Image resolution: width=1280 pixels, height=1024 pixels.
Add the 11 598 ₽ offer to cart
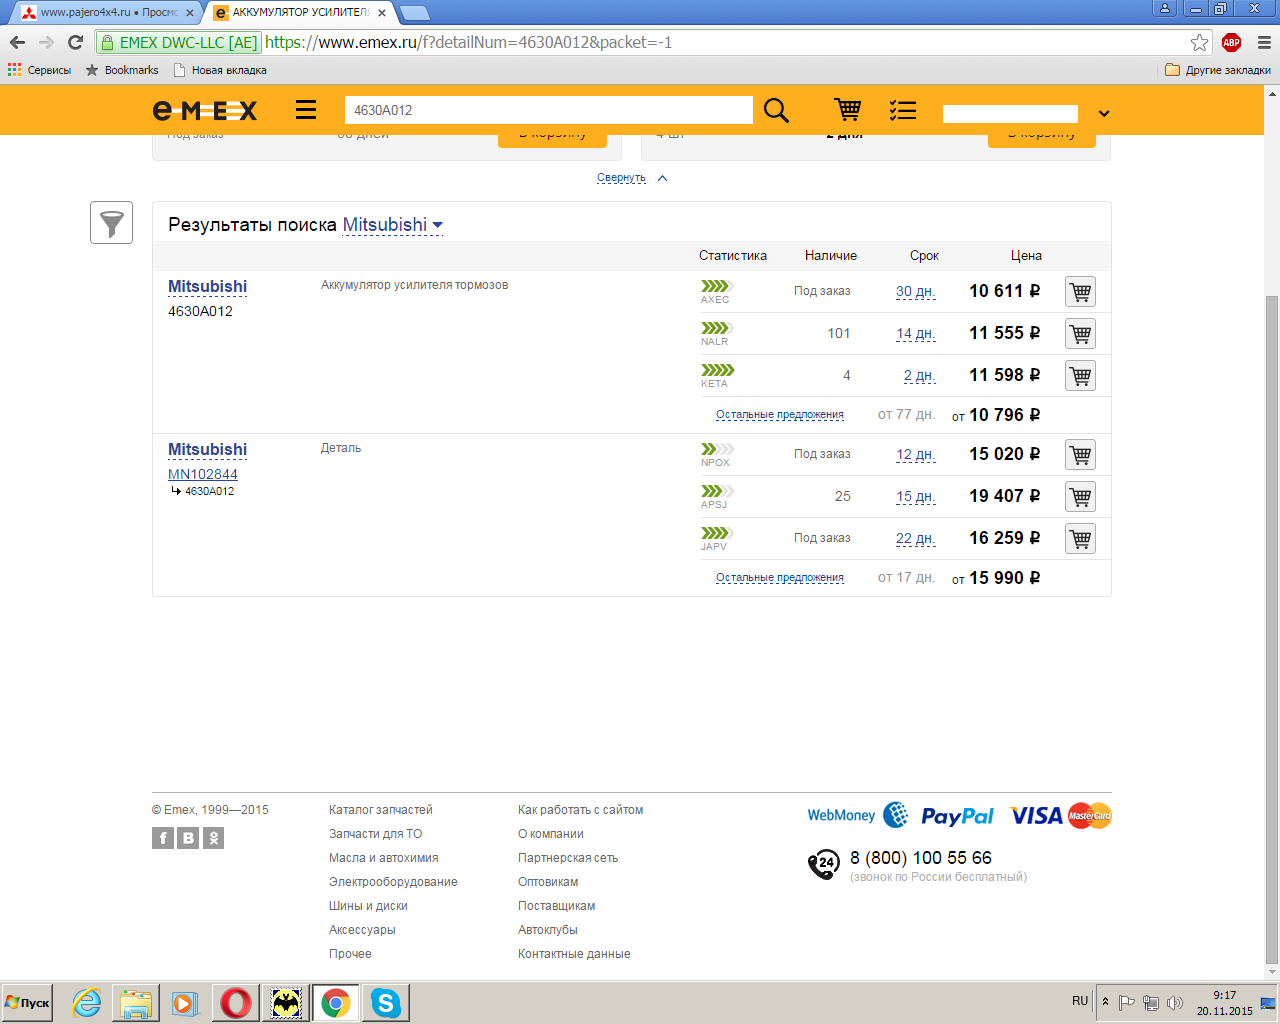coord(1080,376)
